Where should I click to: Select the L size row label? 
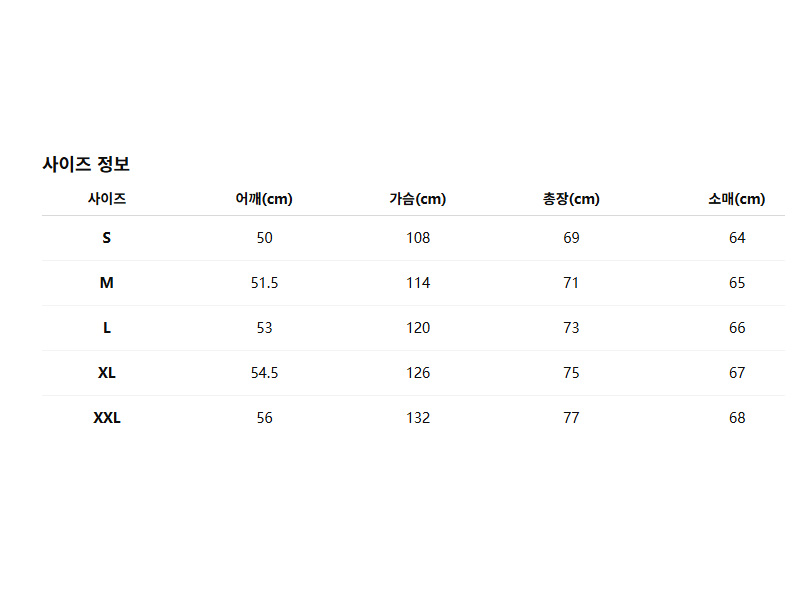[x=107, y=328]
